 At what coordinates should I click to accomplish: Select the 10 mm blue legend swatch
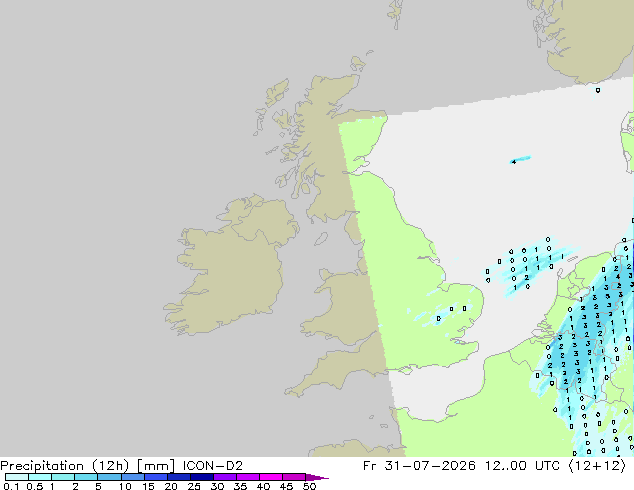133,477
